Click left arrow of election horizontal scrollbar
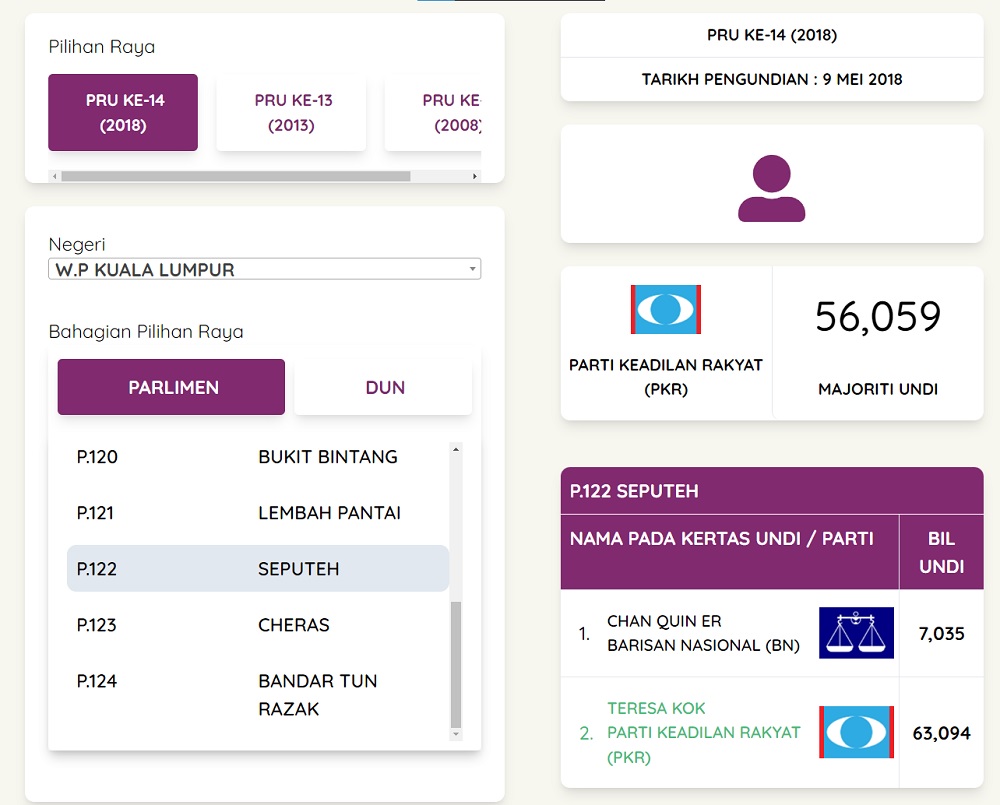1000x805 pixels. (x=55, y=176)
